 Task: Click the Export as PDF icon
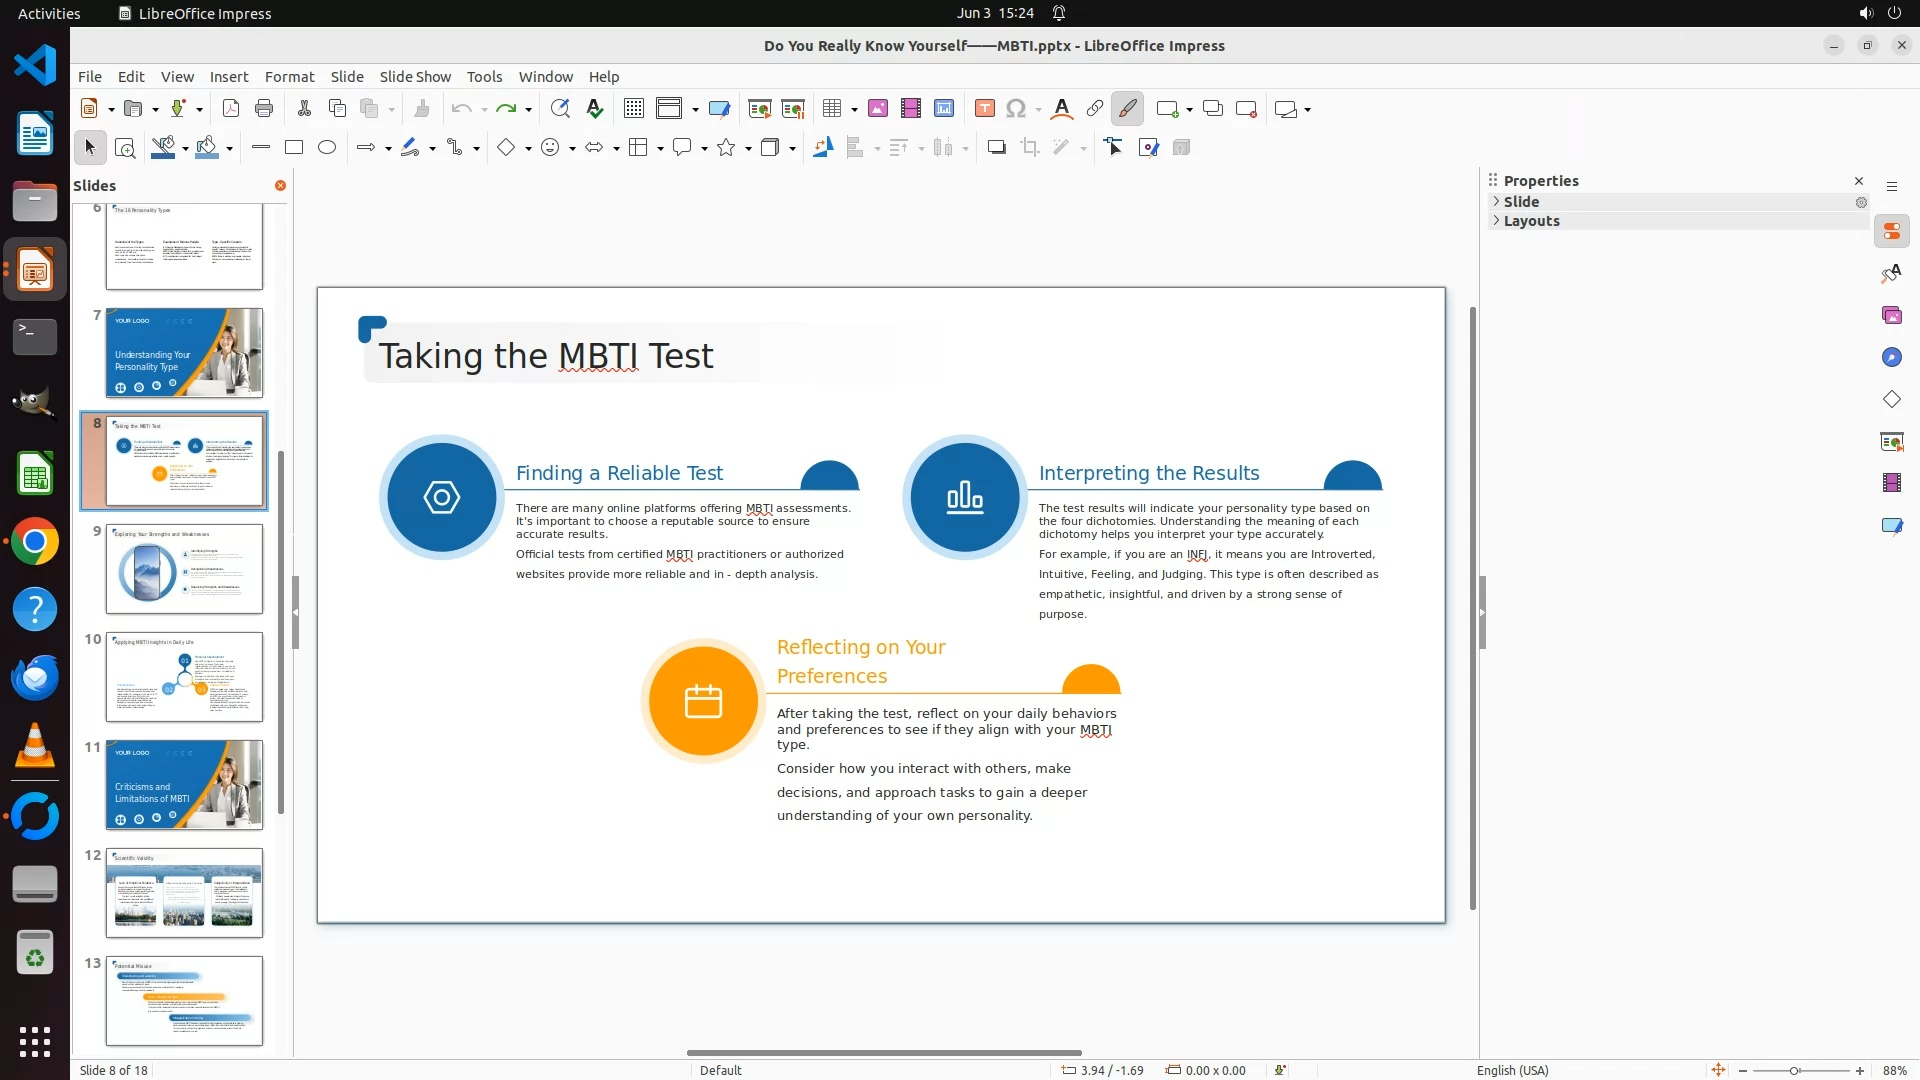231,109
